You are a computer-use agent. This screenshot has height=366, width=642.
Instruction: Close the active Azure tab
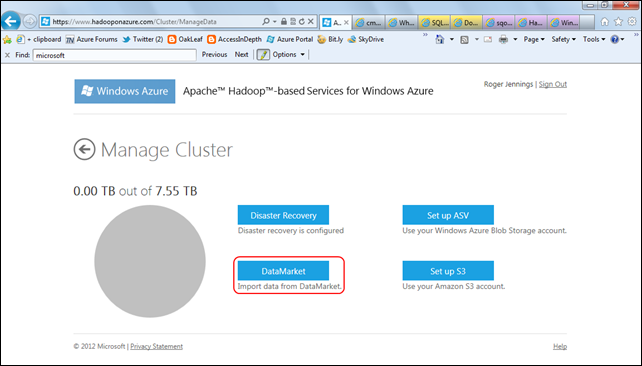click(346, 23)
